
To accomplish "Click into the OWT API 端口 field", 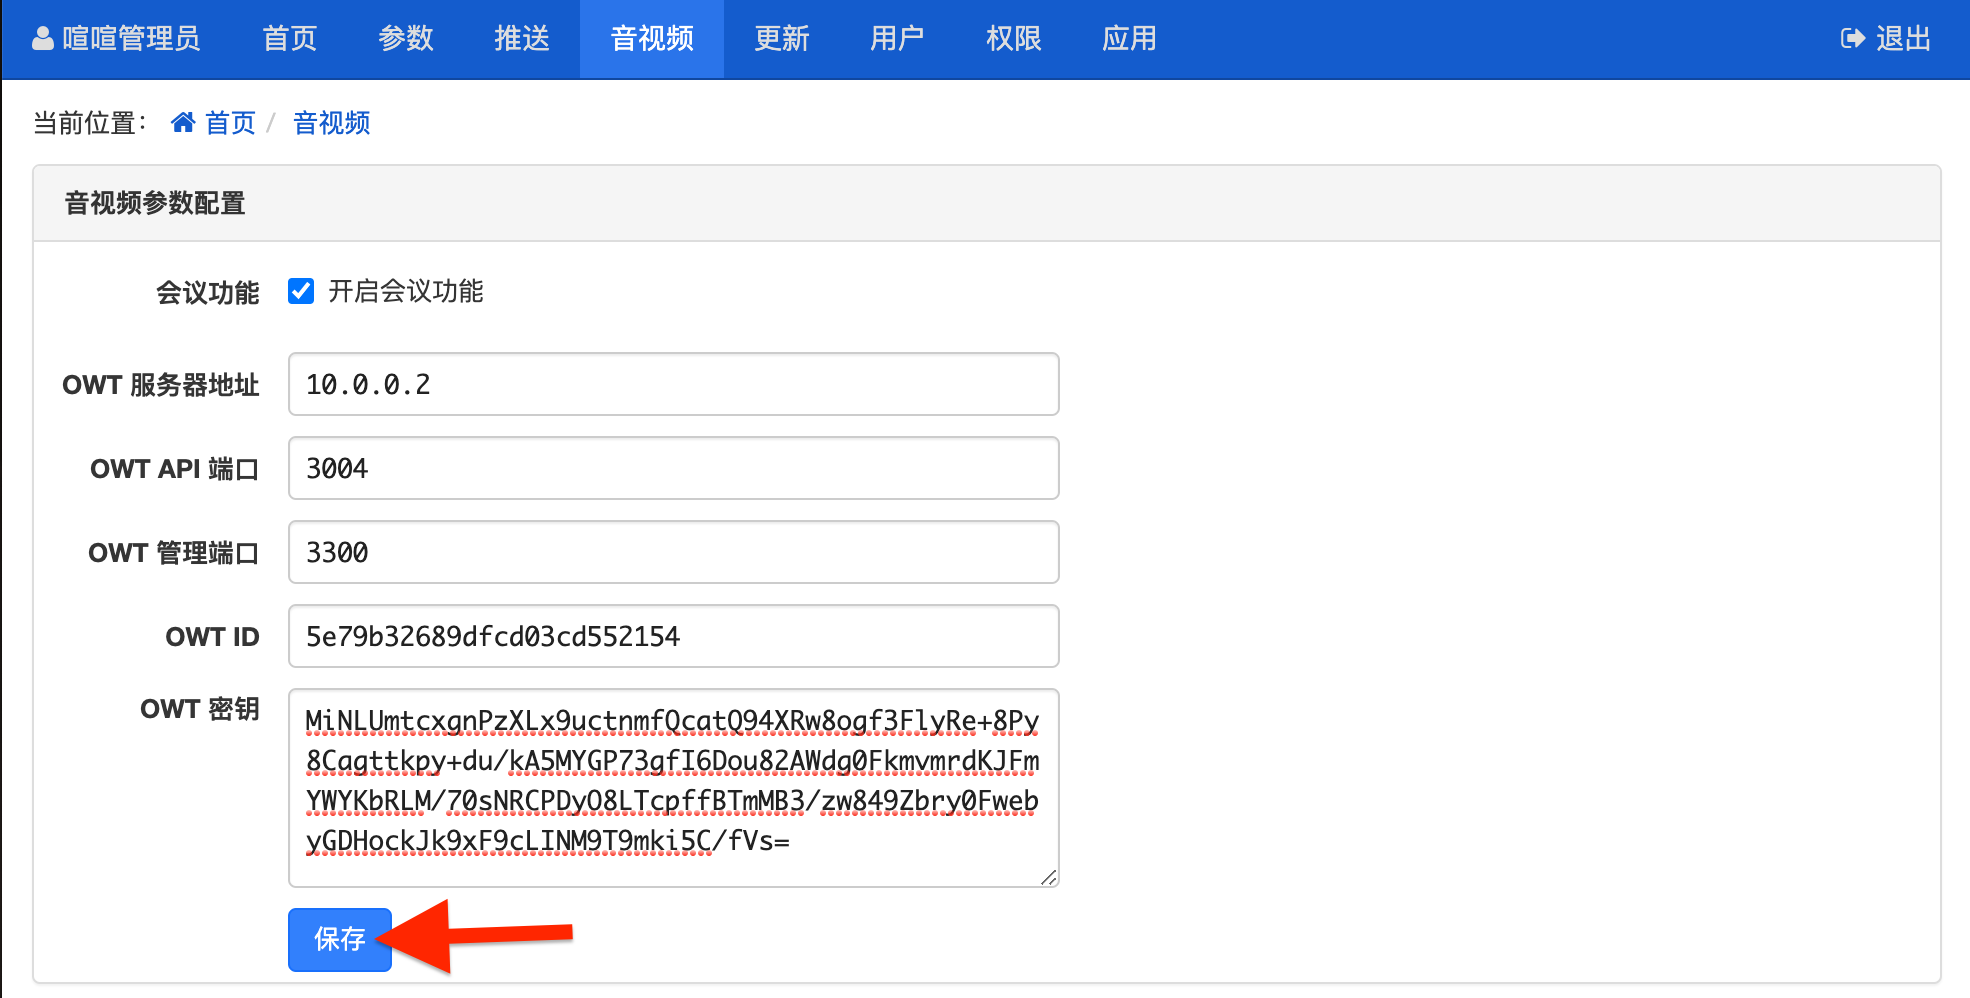I will click(x=673, y=468).
